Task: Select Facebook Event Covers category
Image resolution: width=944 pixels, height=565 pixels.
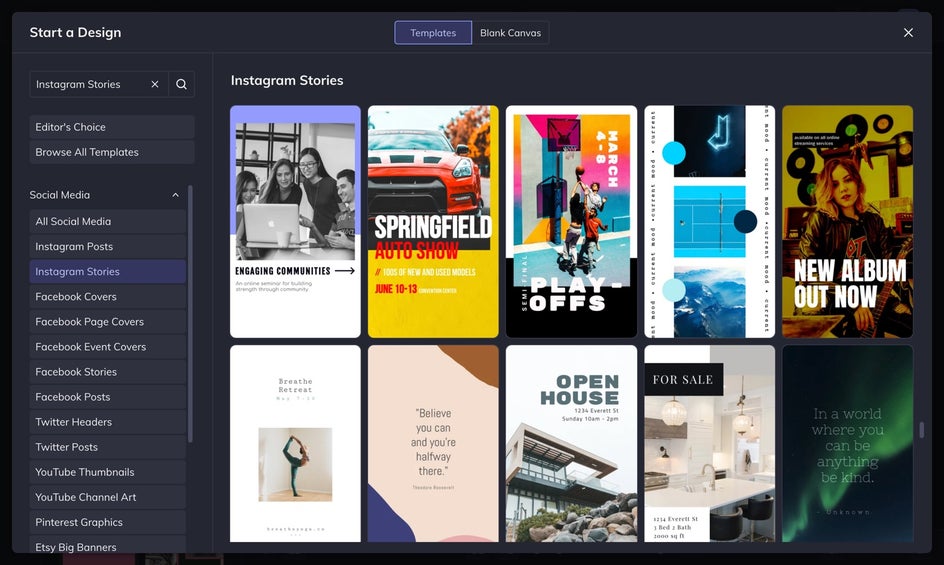Action: tap(108, 347)
